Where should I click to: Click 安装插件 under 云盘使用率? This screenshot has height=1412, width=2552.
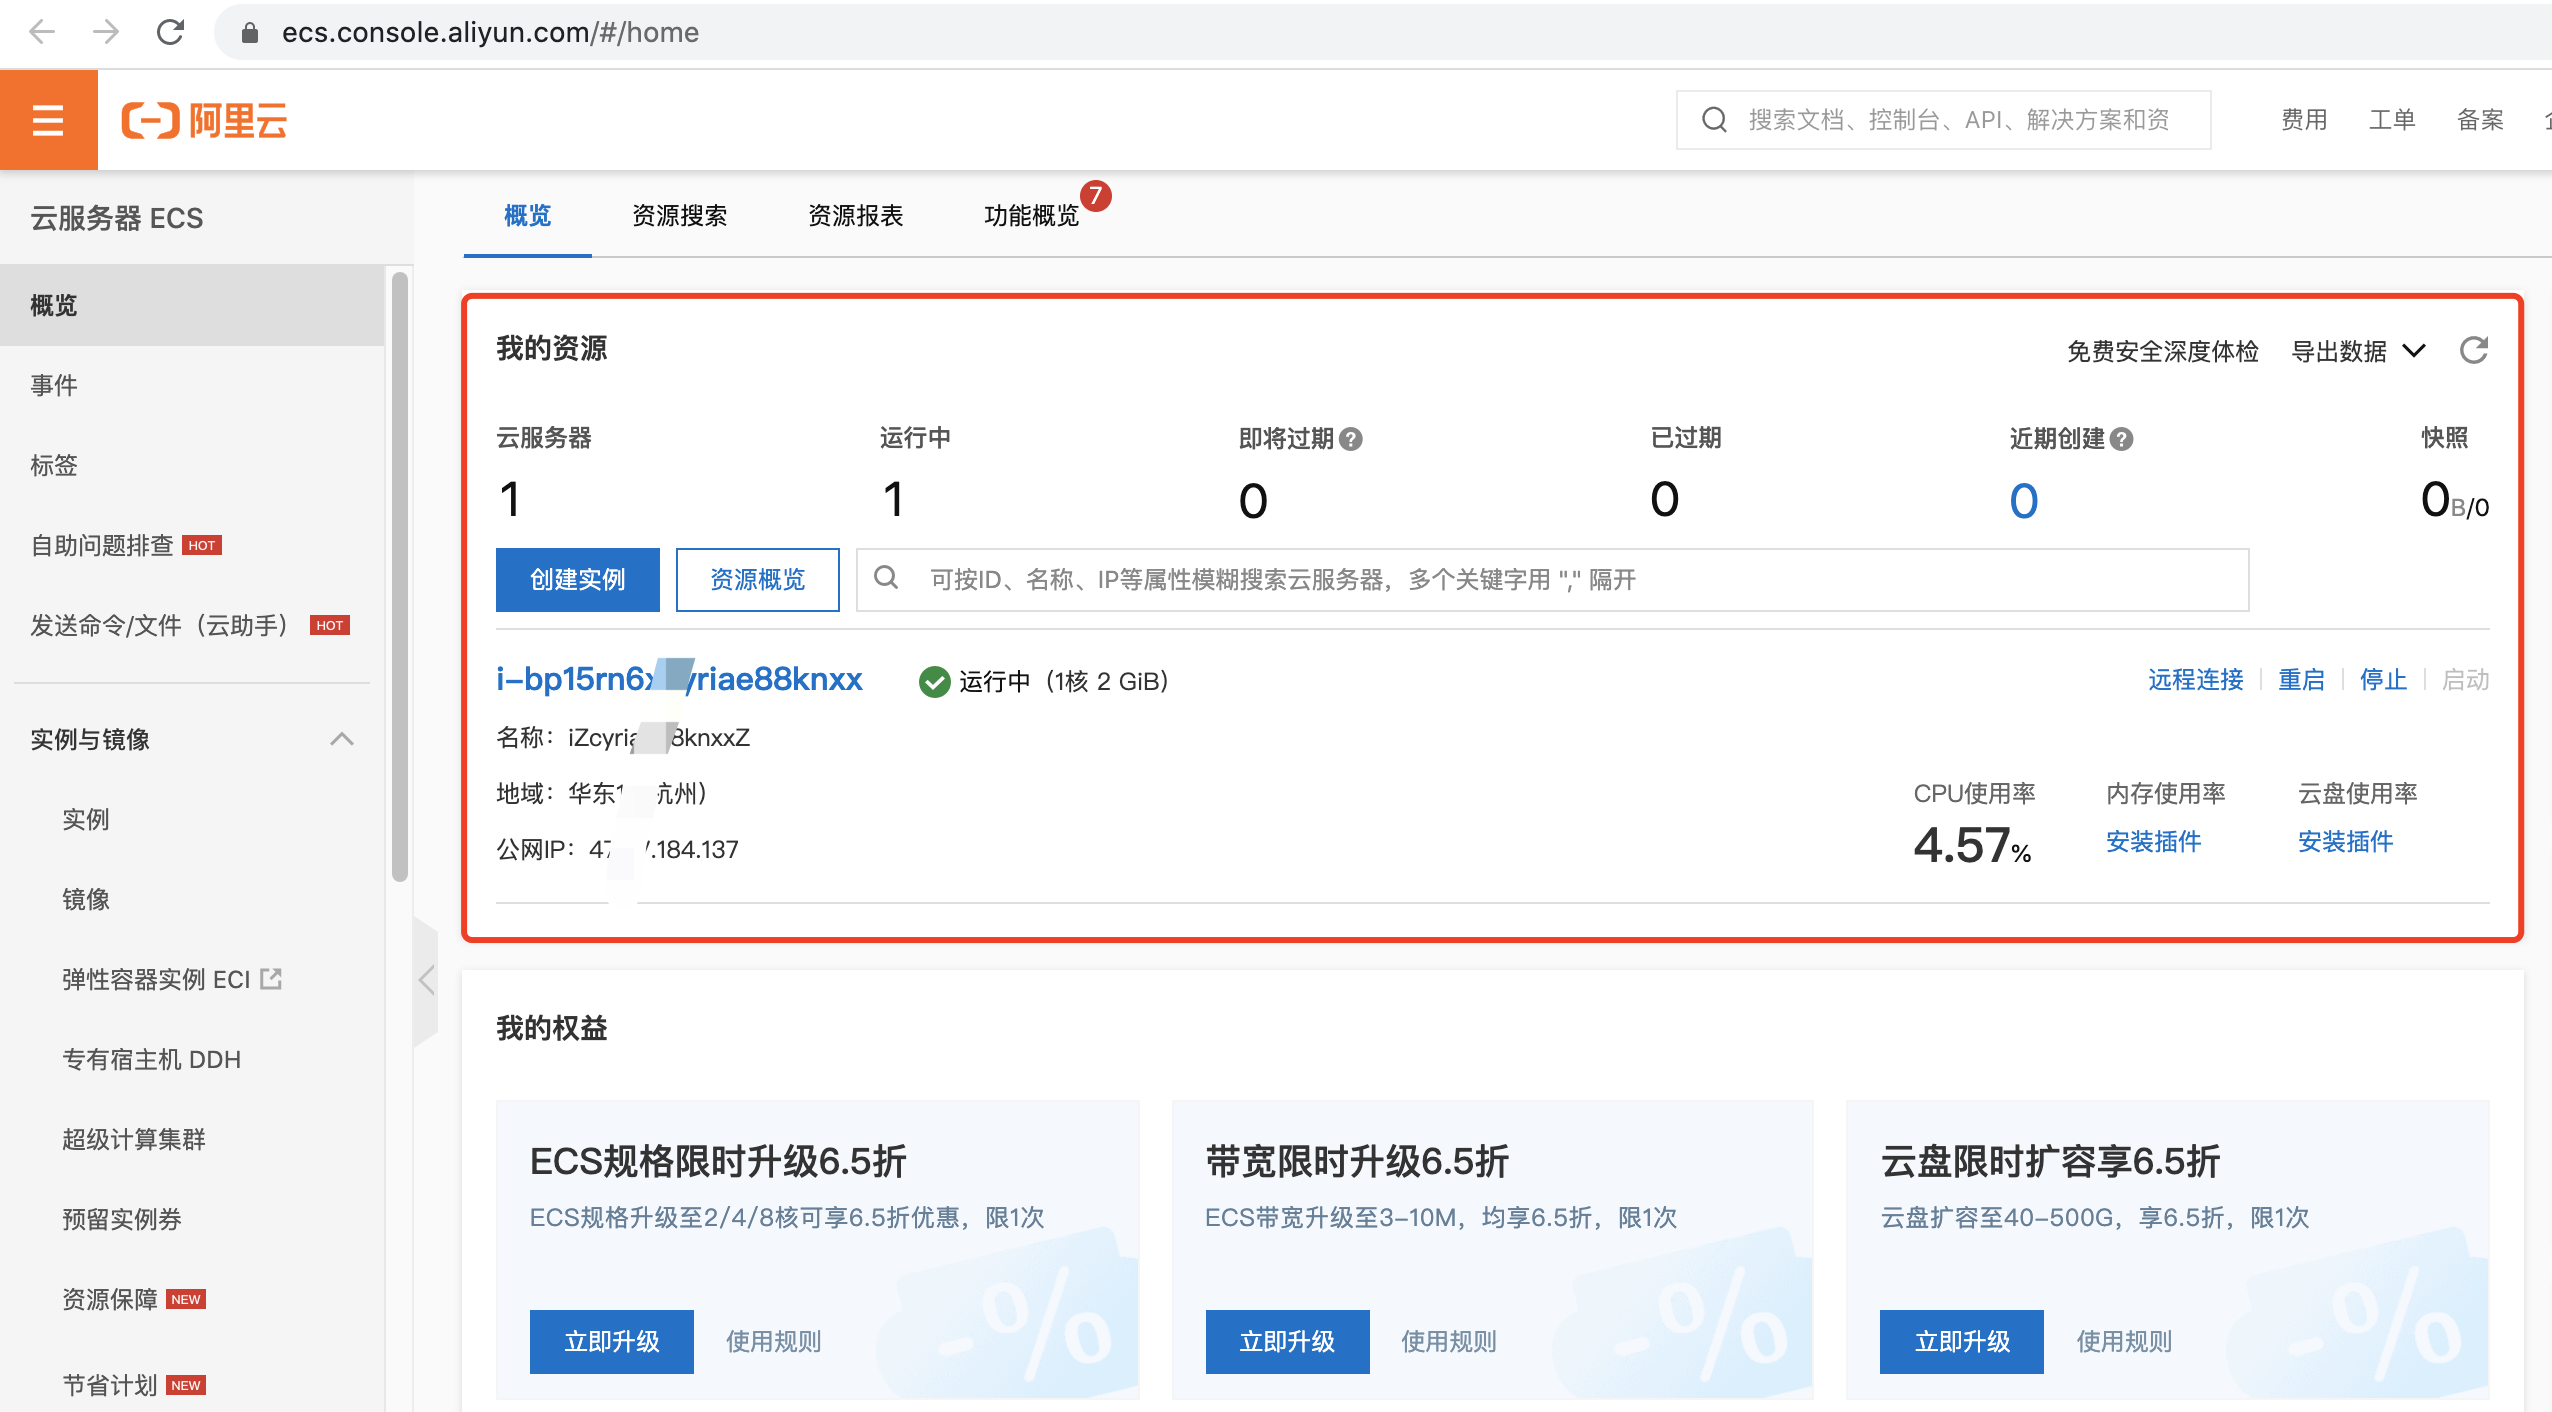2346,841
